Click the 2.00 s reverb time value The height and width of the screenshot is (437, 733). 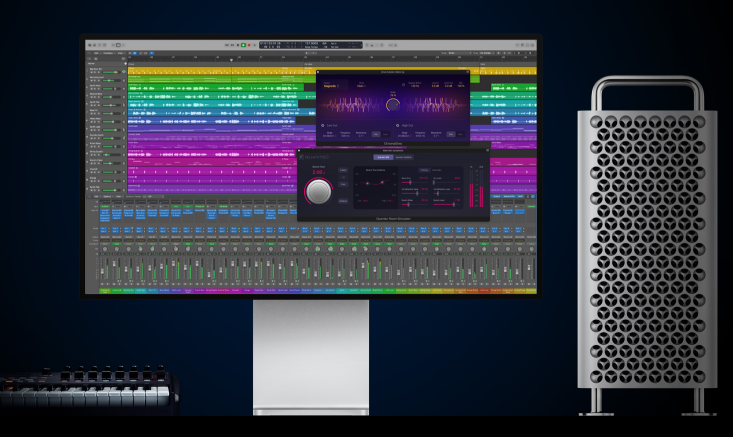(x=318, y=172)
